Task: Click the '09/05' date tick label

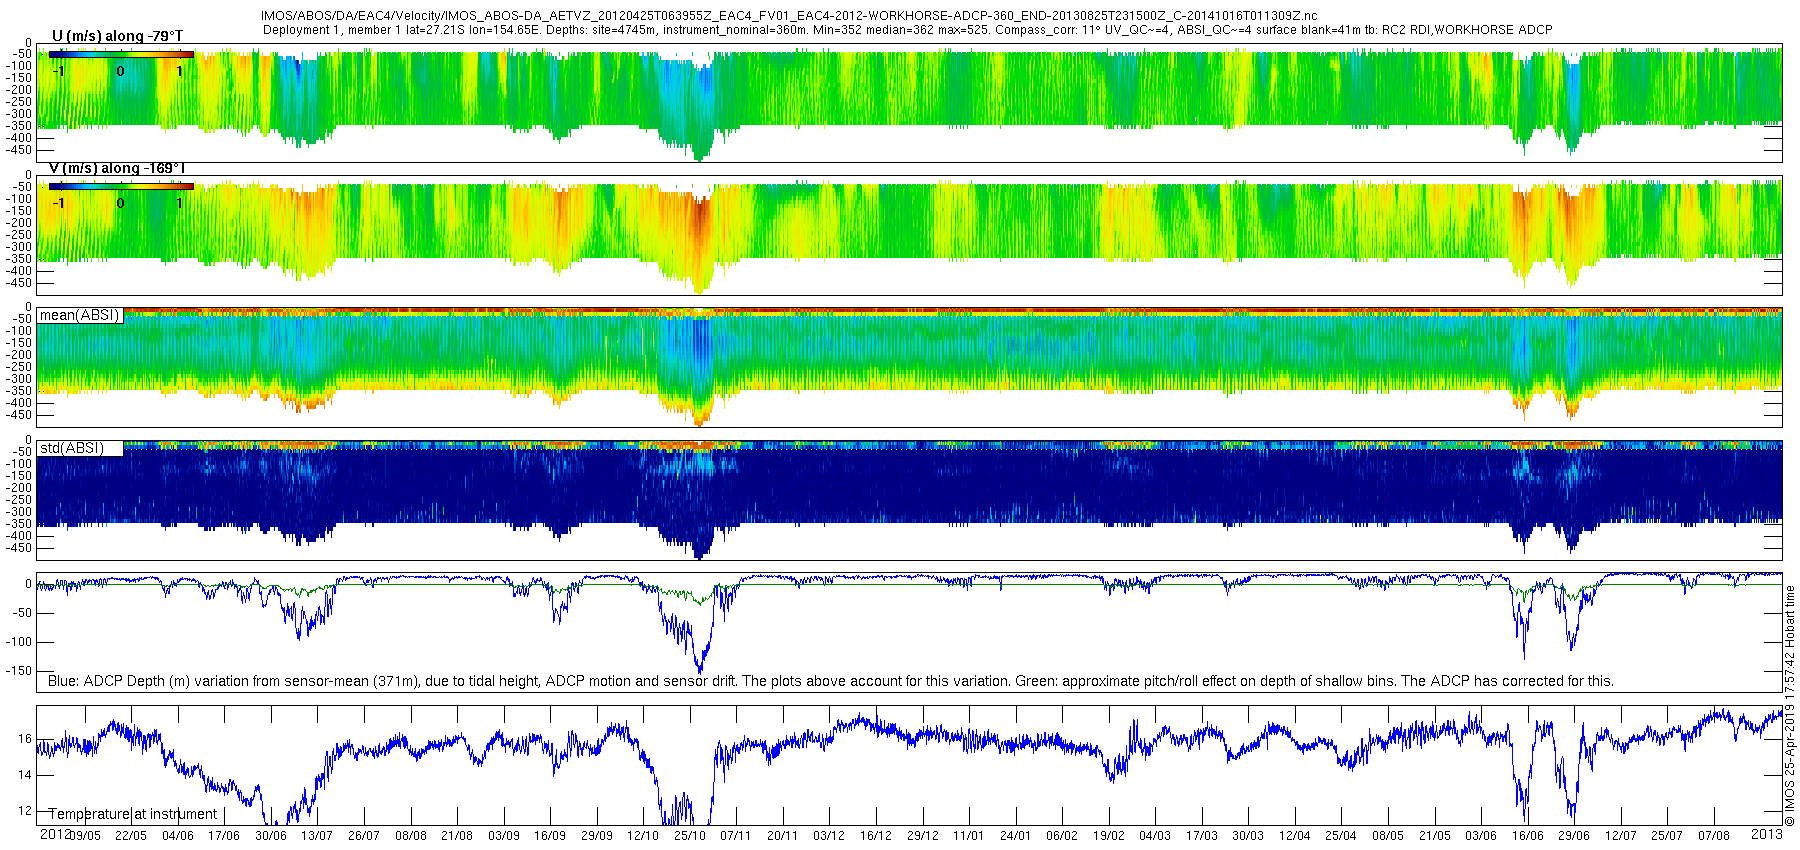Action: click(84, 835)
